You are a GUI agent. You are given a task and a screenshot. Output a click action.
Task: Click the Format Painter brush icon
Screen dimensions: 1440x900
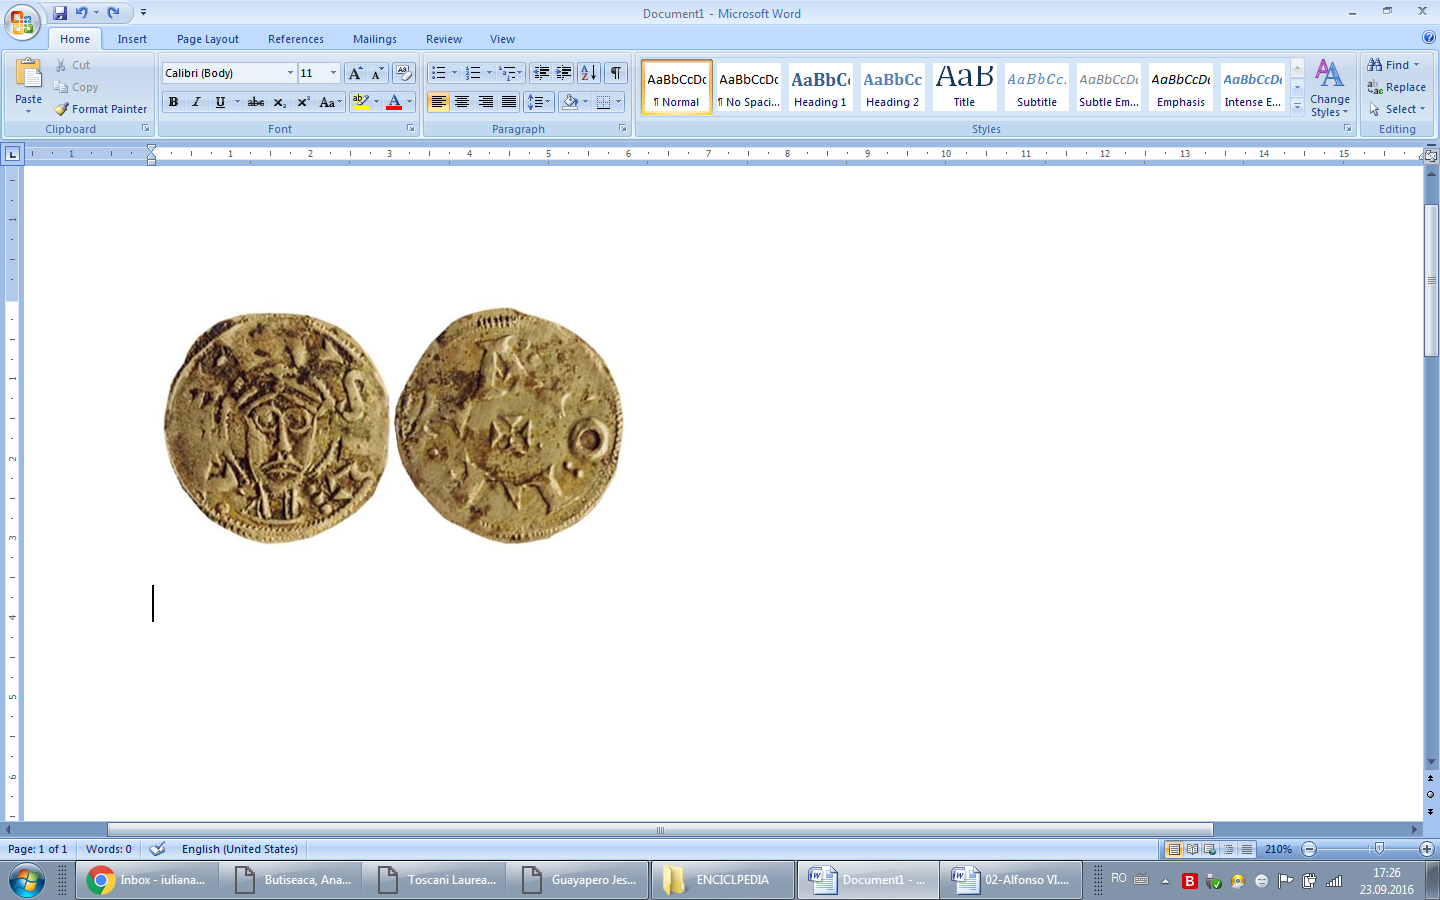pyautogui.click(x=62, y=109)
